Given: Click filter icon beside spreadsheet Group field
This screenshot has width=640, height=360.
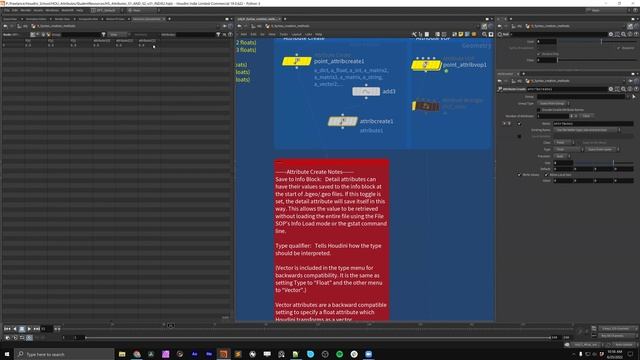Looking at the screenshot, I should coord(103,35).
